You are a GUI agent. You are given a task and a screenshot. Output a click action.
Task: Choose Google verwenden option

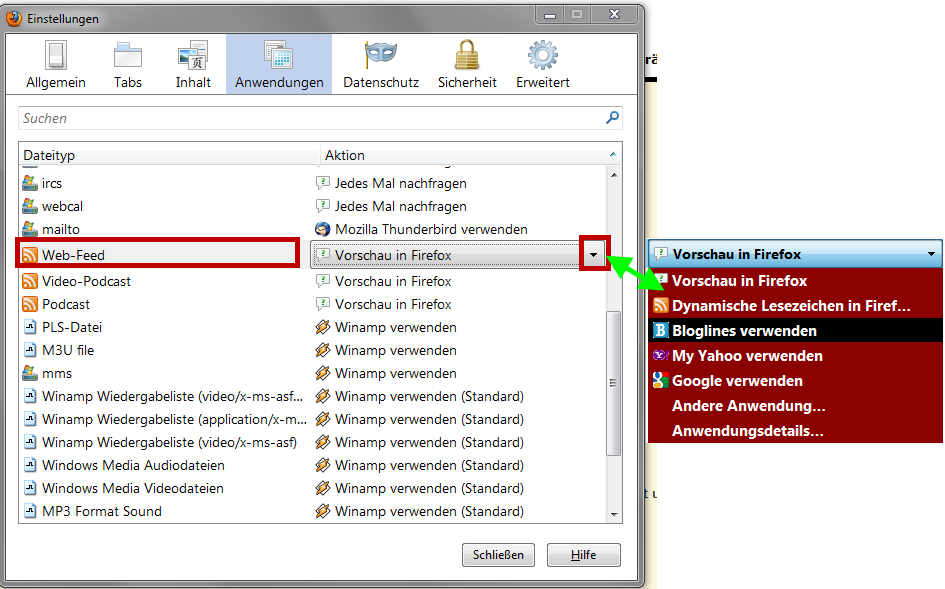pyautogui.click(x=796, y=380)
